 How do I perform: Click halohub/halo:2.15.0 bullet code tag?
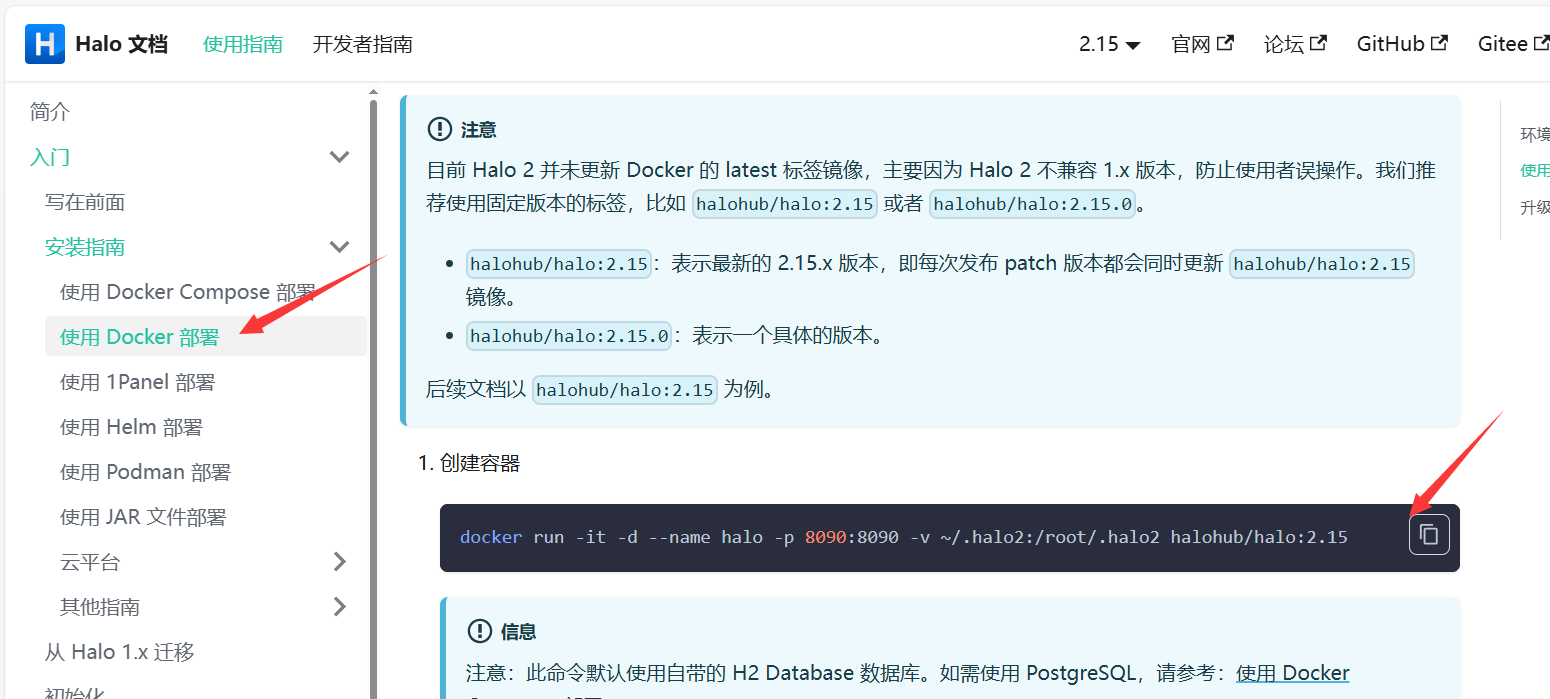pos(570,336)
